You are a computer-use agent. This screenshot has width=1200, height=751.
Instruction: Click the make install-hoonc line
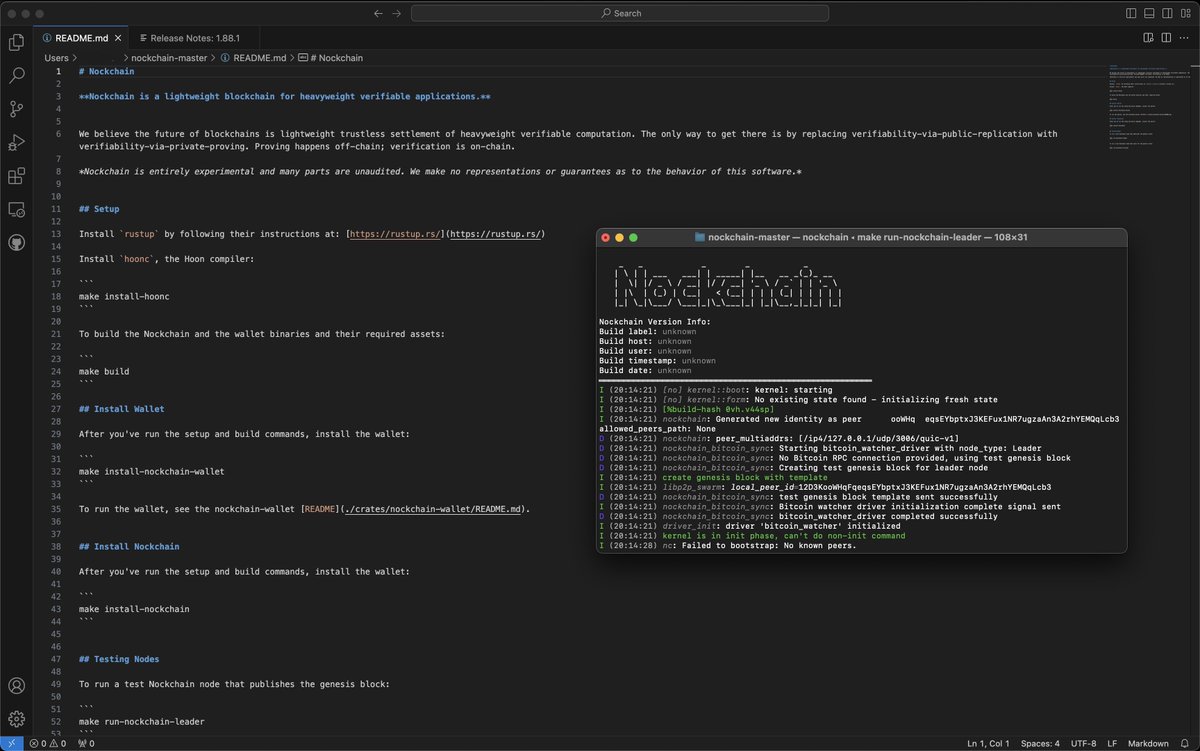pos(122,297)
